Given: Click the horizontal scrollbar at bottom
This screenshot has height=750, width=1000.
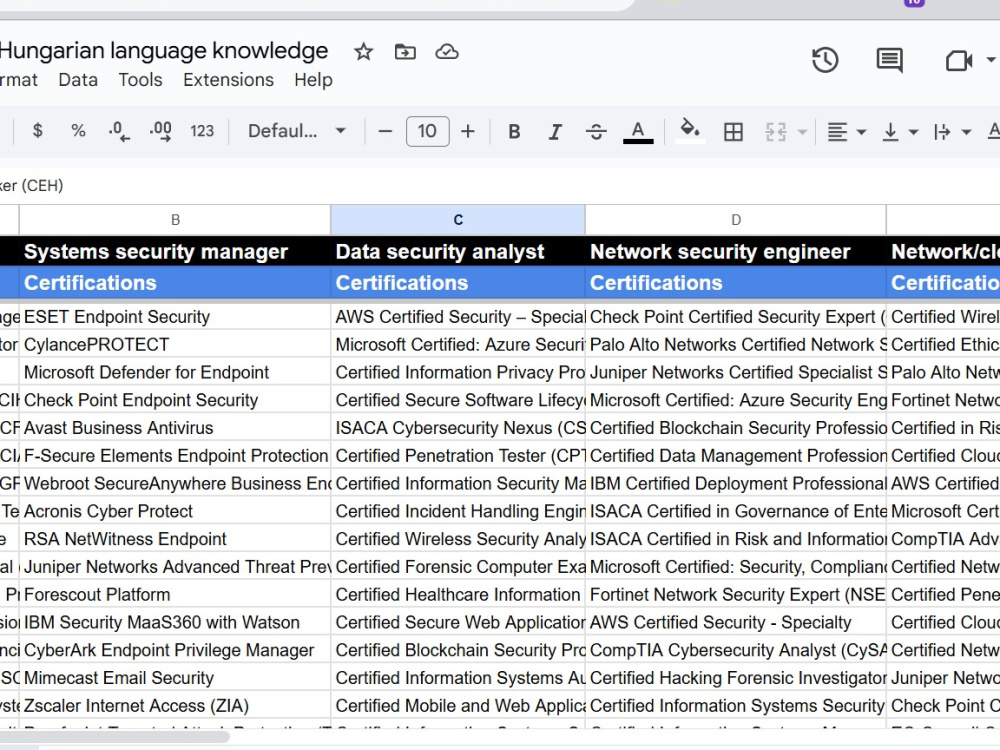Looking at the screenshot, I should point(115,737).
